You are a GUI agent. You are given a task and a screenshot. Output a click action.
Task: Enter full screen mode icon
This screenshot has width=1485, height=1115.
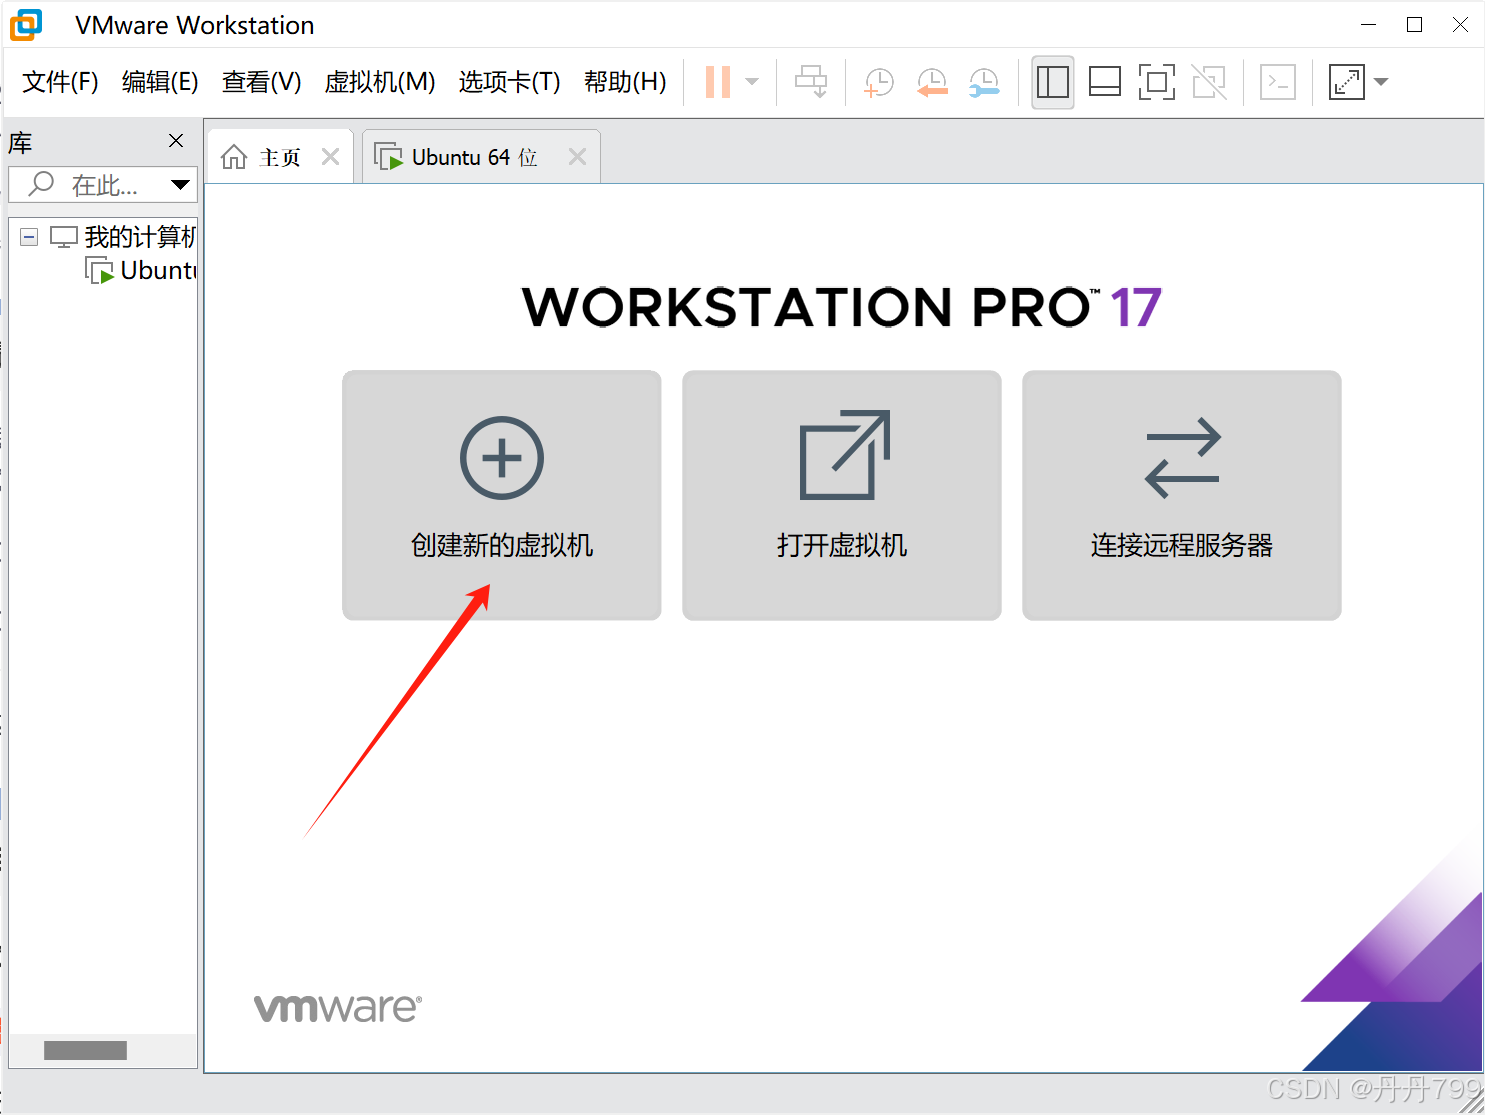[x=1157, y=82]
